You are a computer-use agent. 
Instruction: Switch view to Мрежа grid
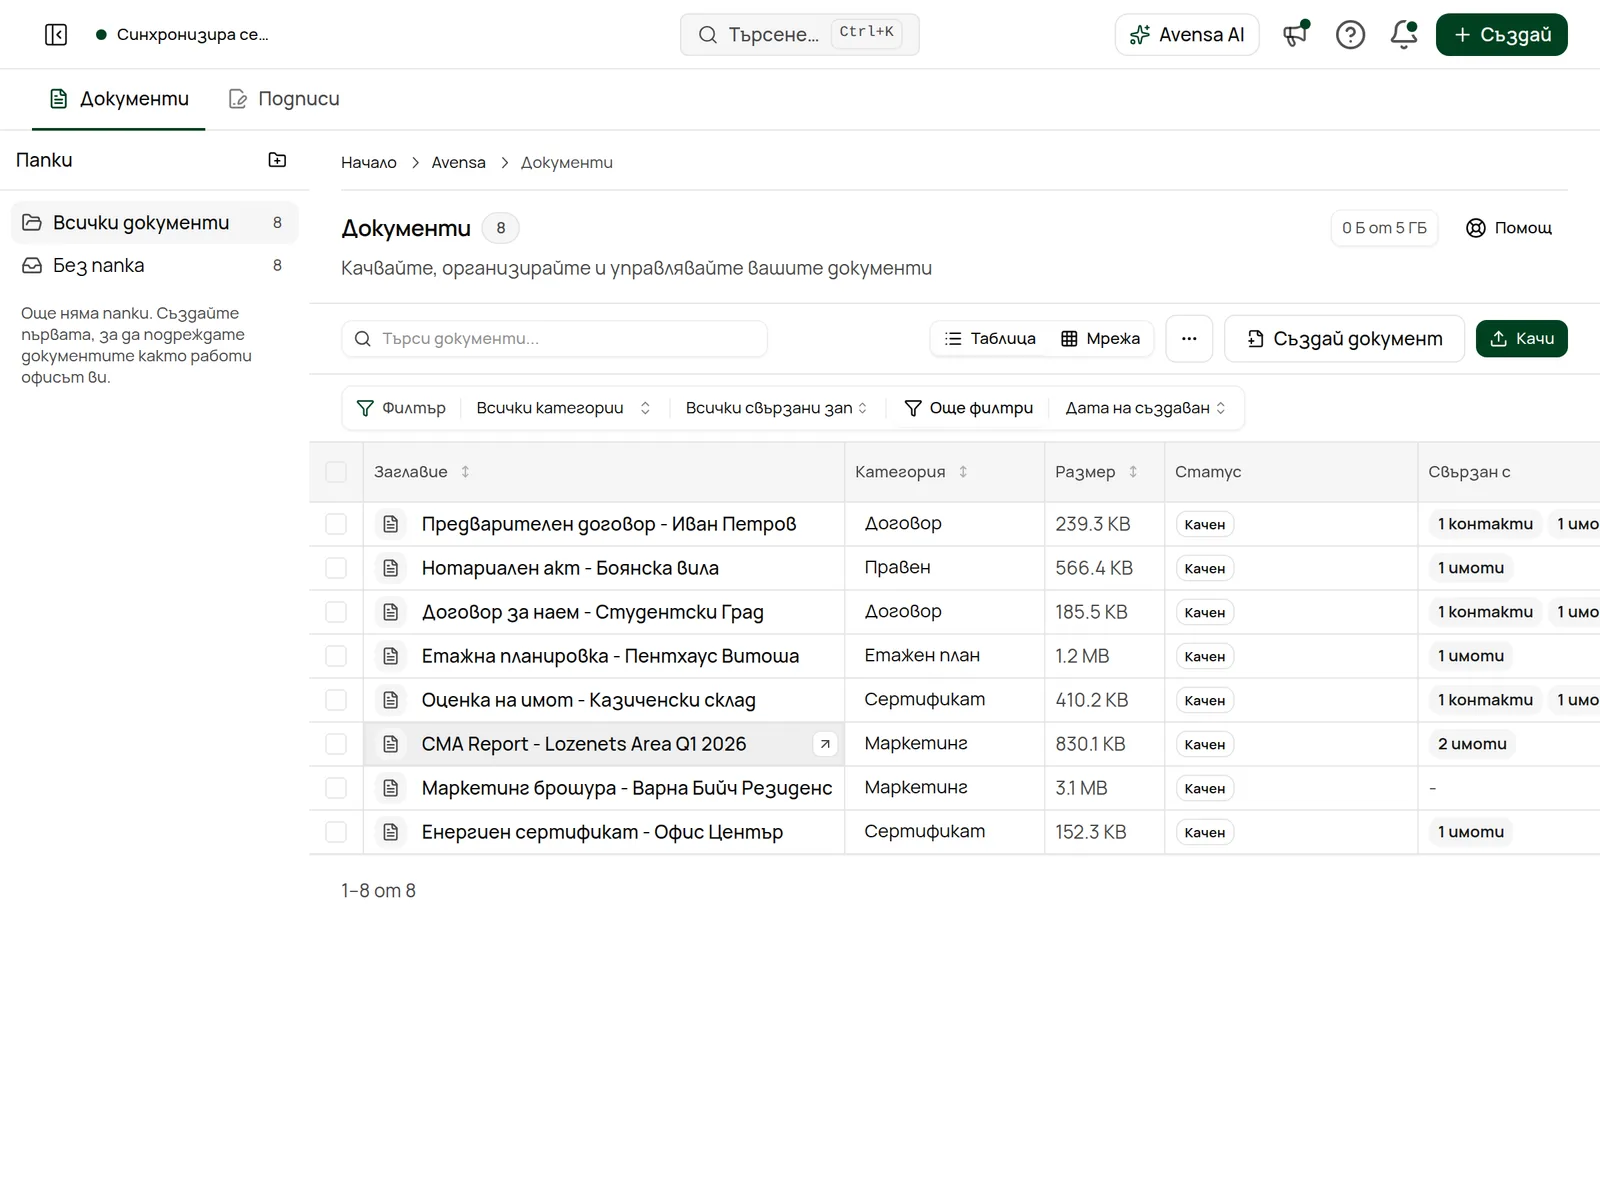point(1100,339)
